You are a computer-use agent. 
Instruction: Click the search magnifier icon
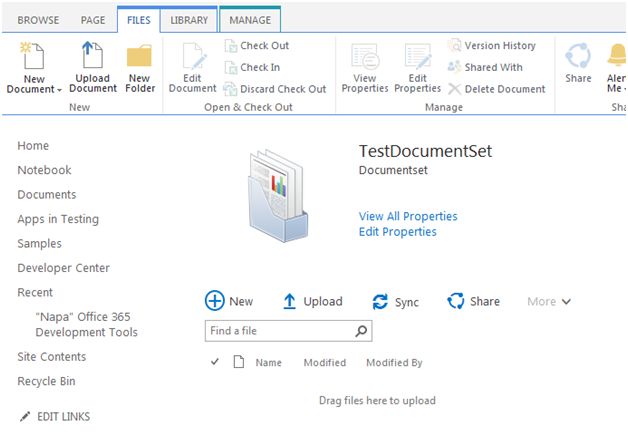[361, 331]
